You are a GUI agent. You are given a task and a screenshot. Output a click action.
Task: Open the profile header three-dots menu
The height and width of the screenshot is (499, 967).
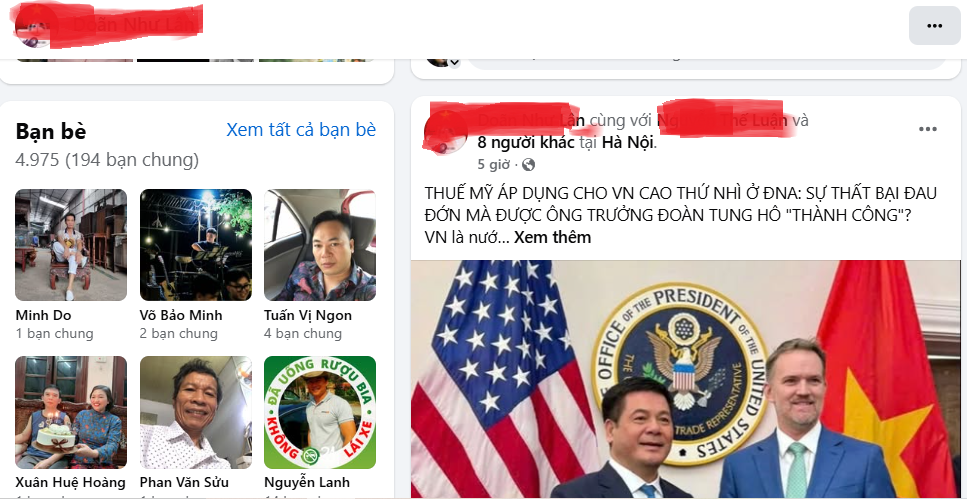click(934, 26)
